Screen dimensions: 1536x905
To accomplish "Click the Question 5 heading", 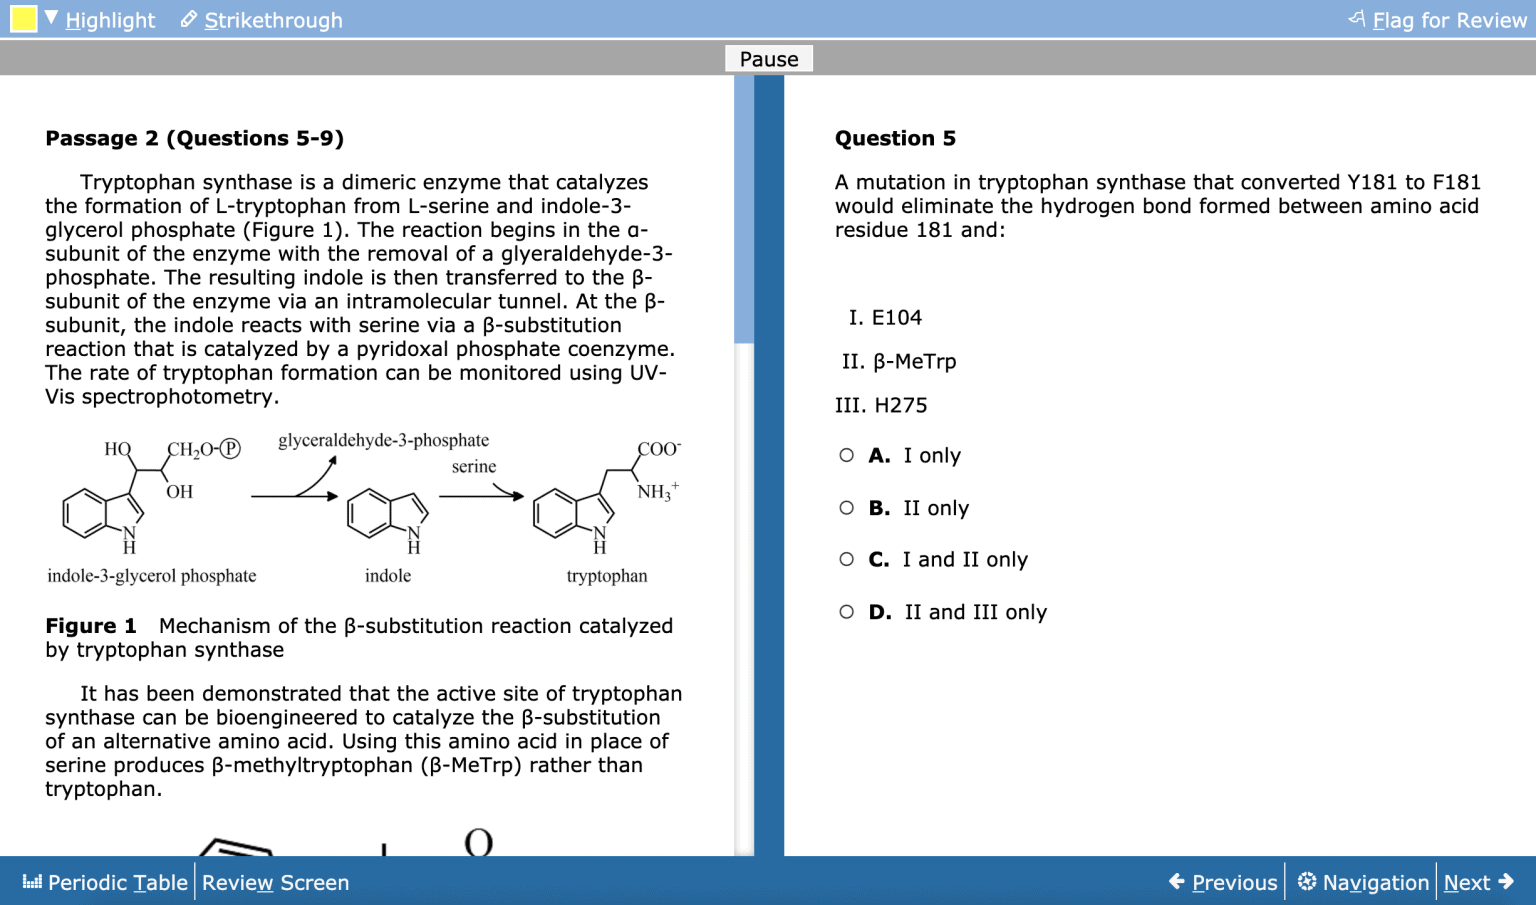I will (x=895, y=138).
